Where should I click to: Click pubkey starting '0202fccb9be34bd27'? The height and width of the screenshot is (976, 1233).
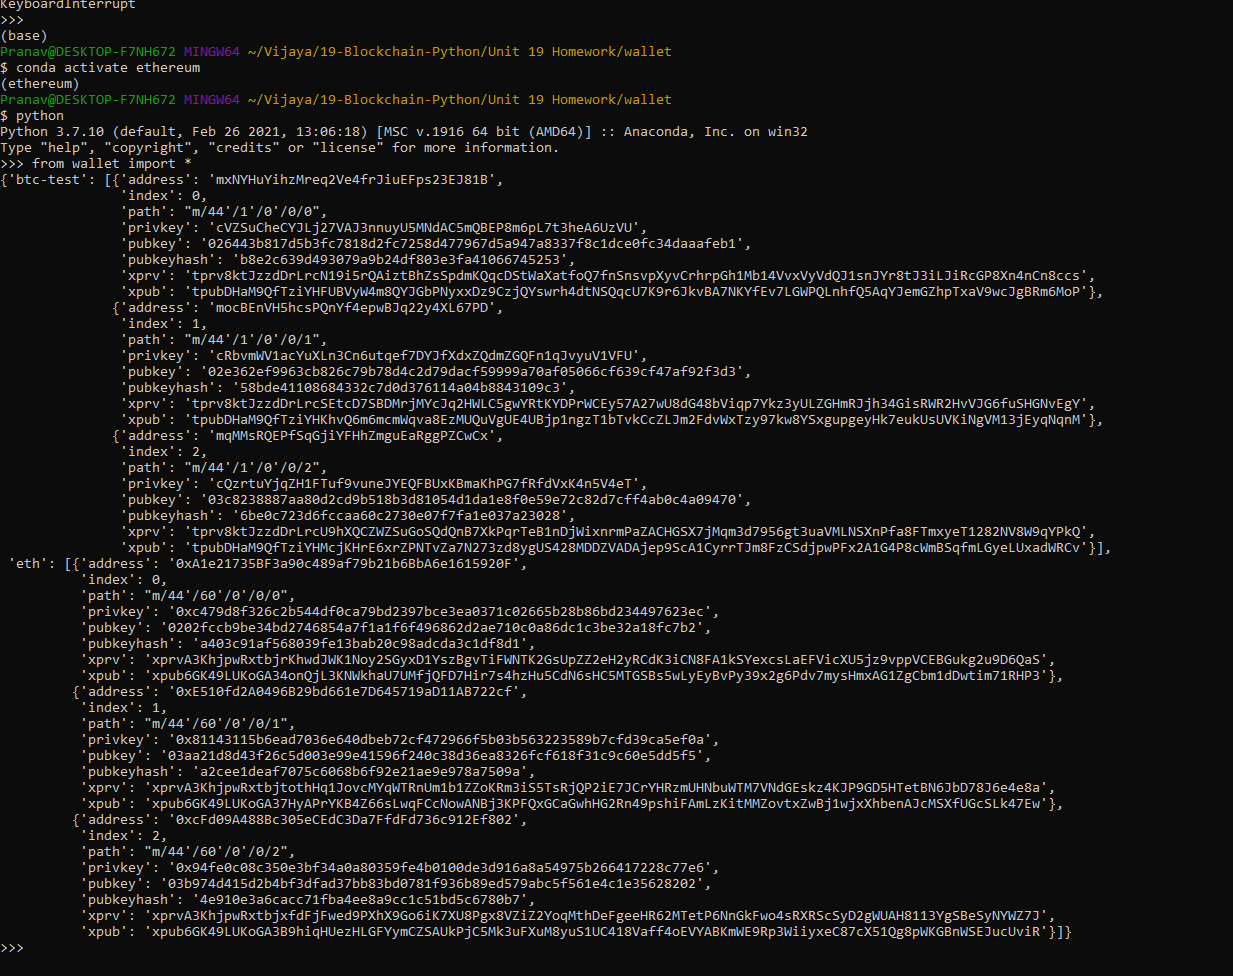coord(432,628)
